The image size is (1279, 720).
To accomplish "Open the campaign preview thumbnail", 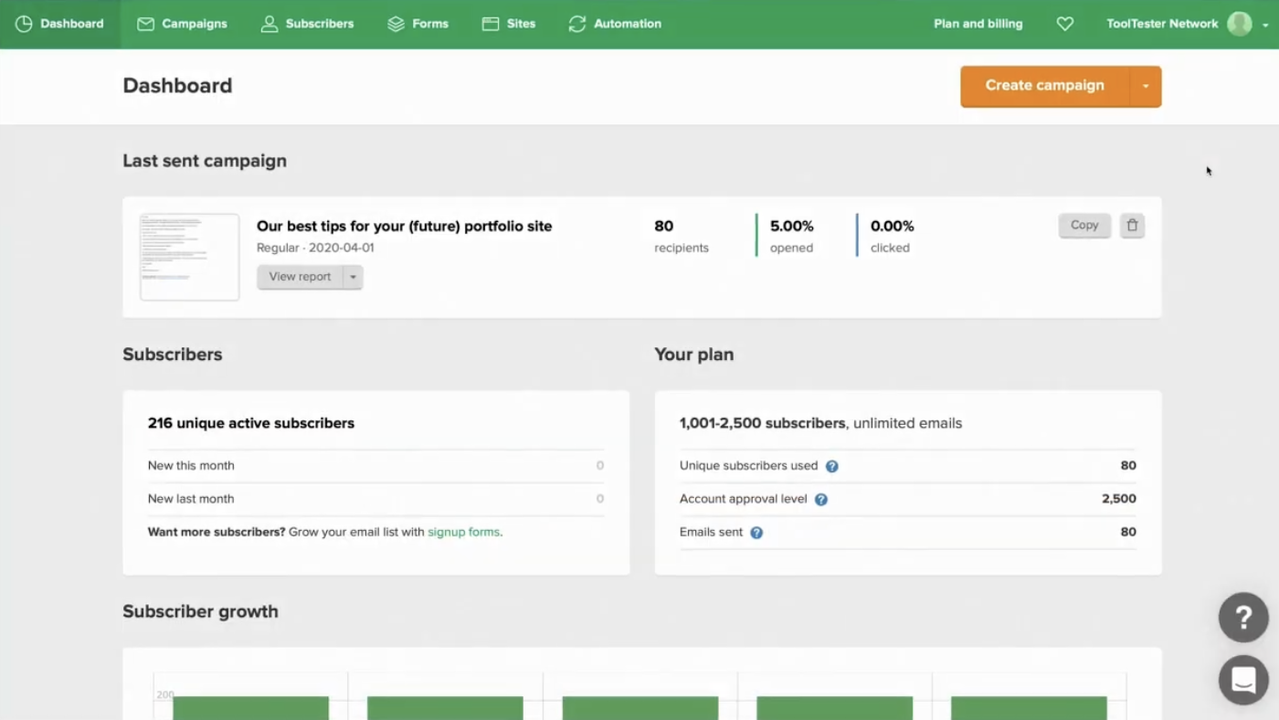I will pyautogui.click(x=190, y=256).
